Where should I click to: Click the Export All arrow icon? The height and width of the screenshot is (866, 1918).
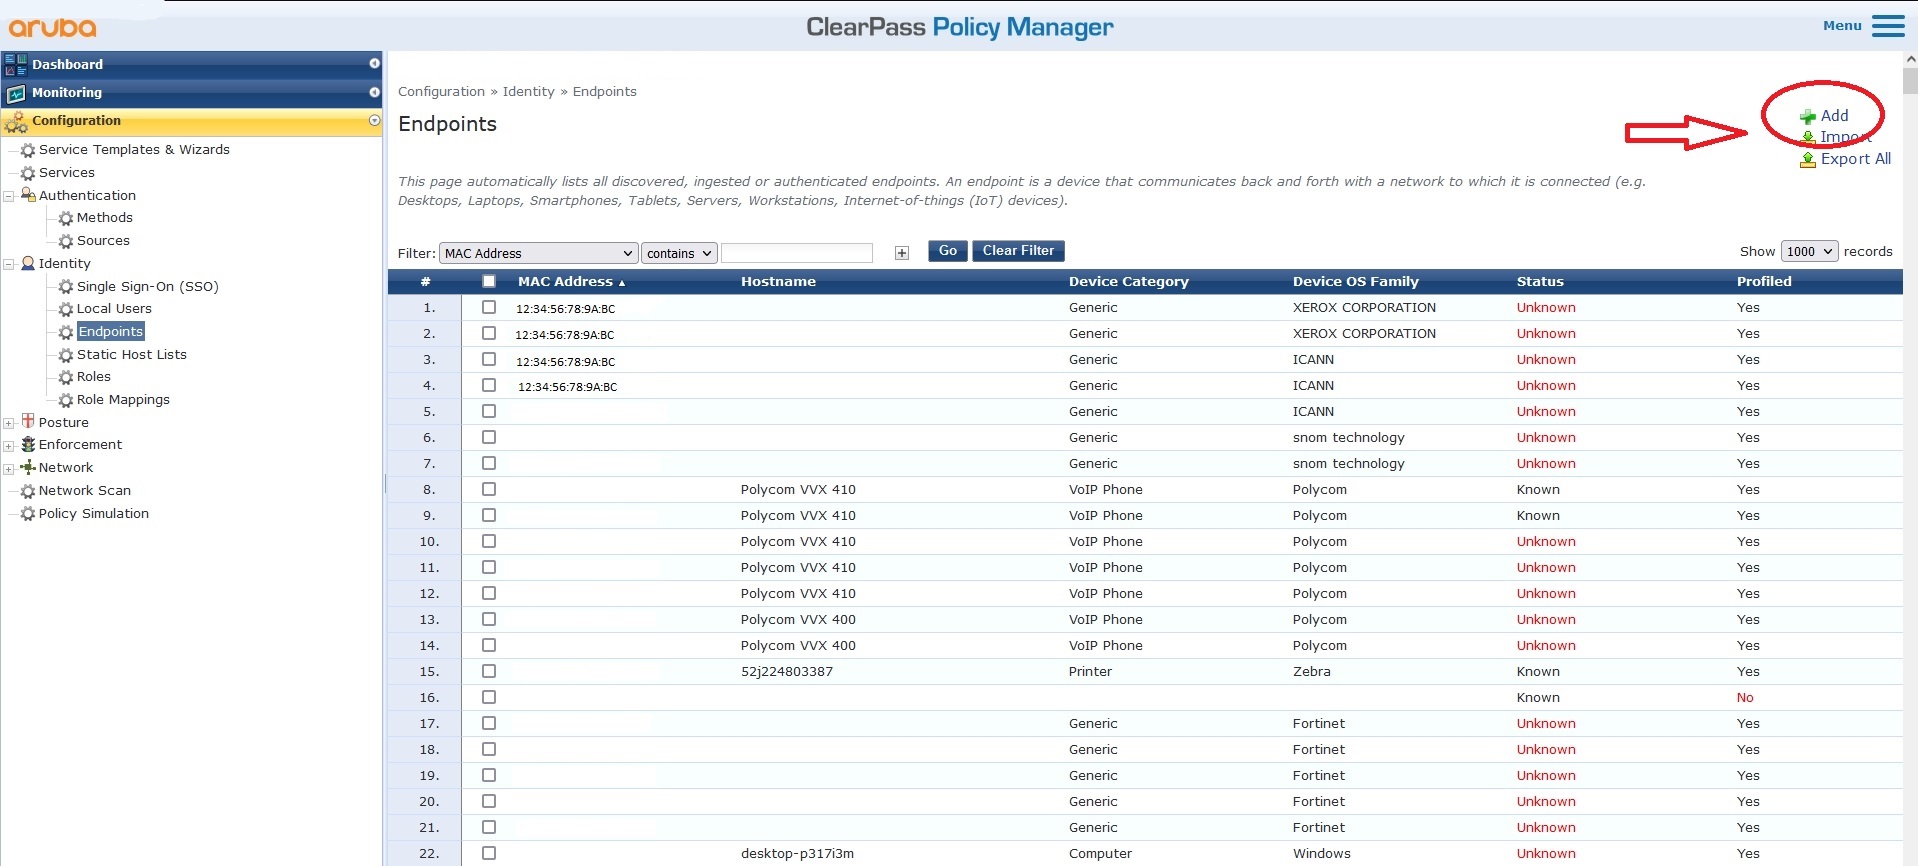pos(1808,160)
